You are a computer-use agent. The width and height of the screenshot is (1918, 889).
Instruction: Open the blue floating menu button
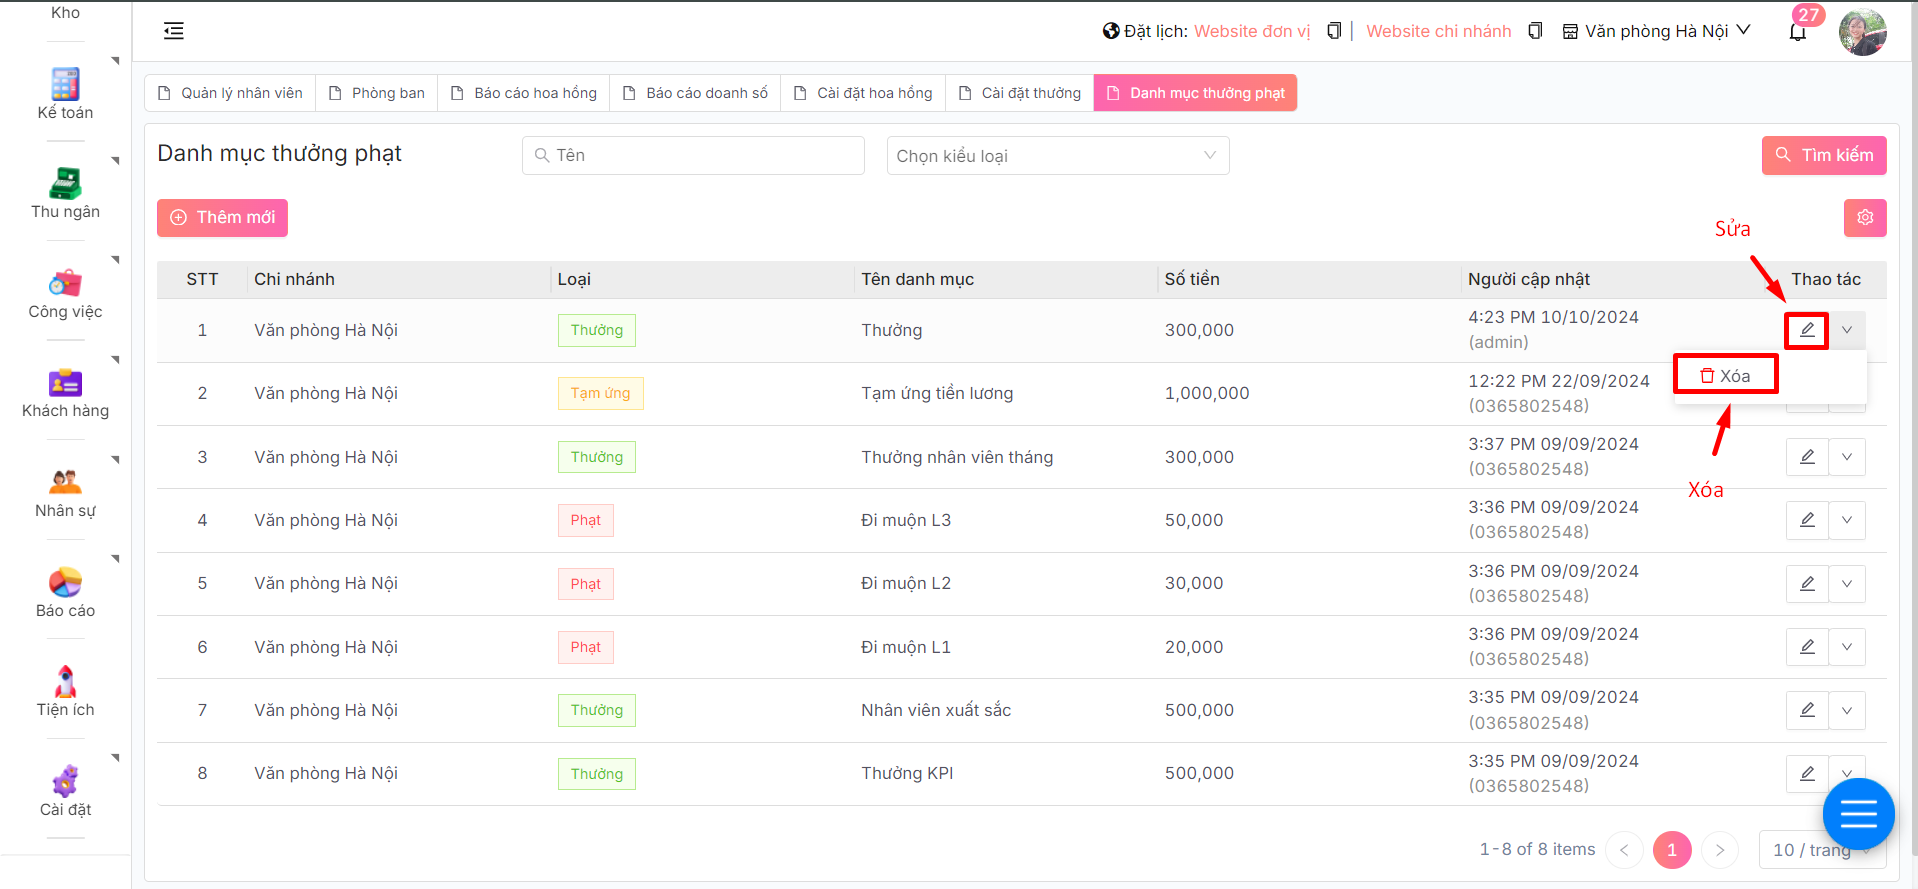pos(1858,814)
